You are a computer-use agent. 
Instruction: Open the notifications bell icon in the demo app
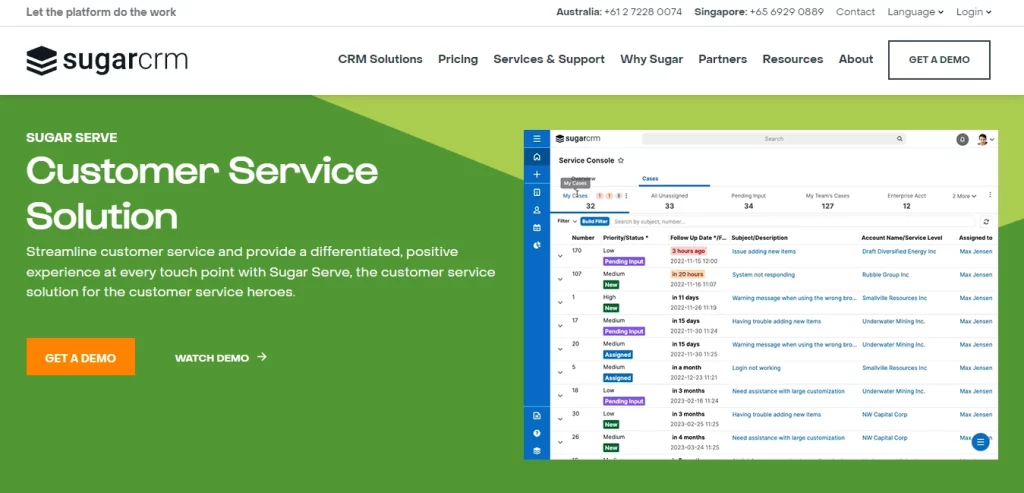(x=962, y=139)
